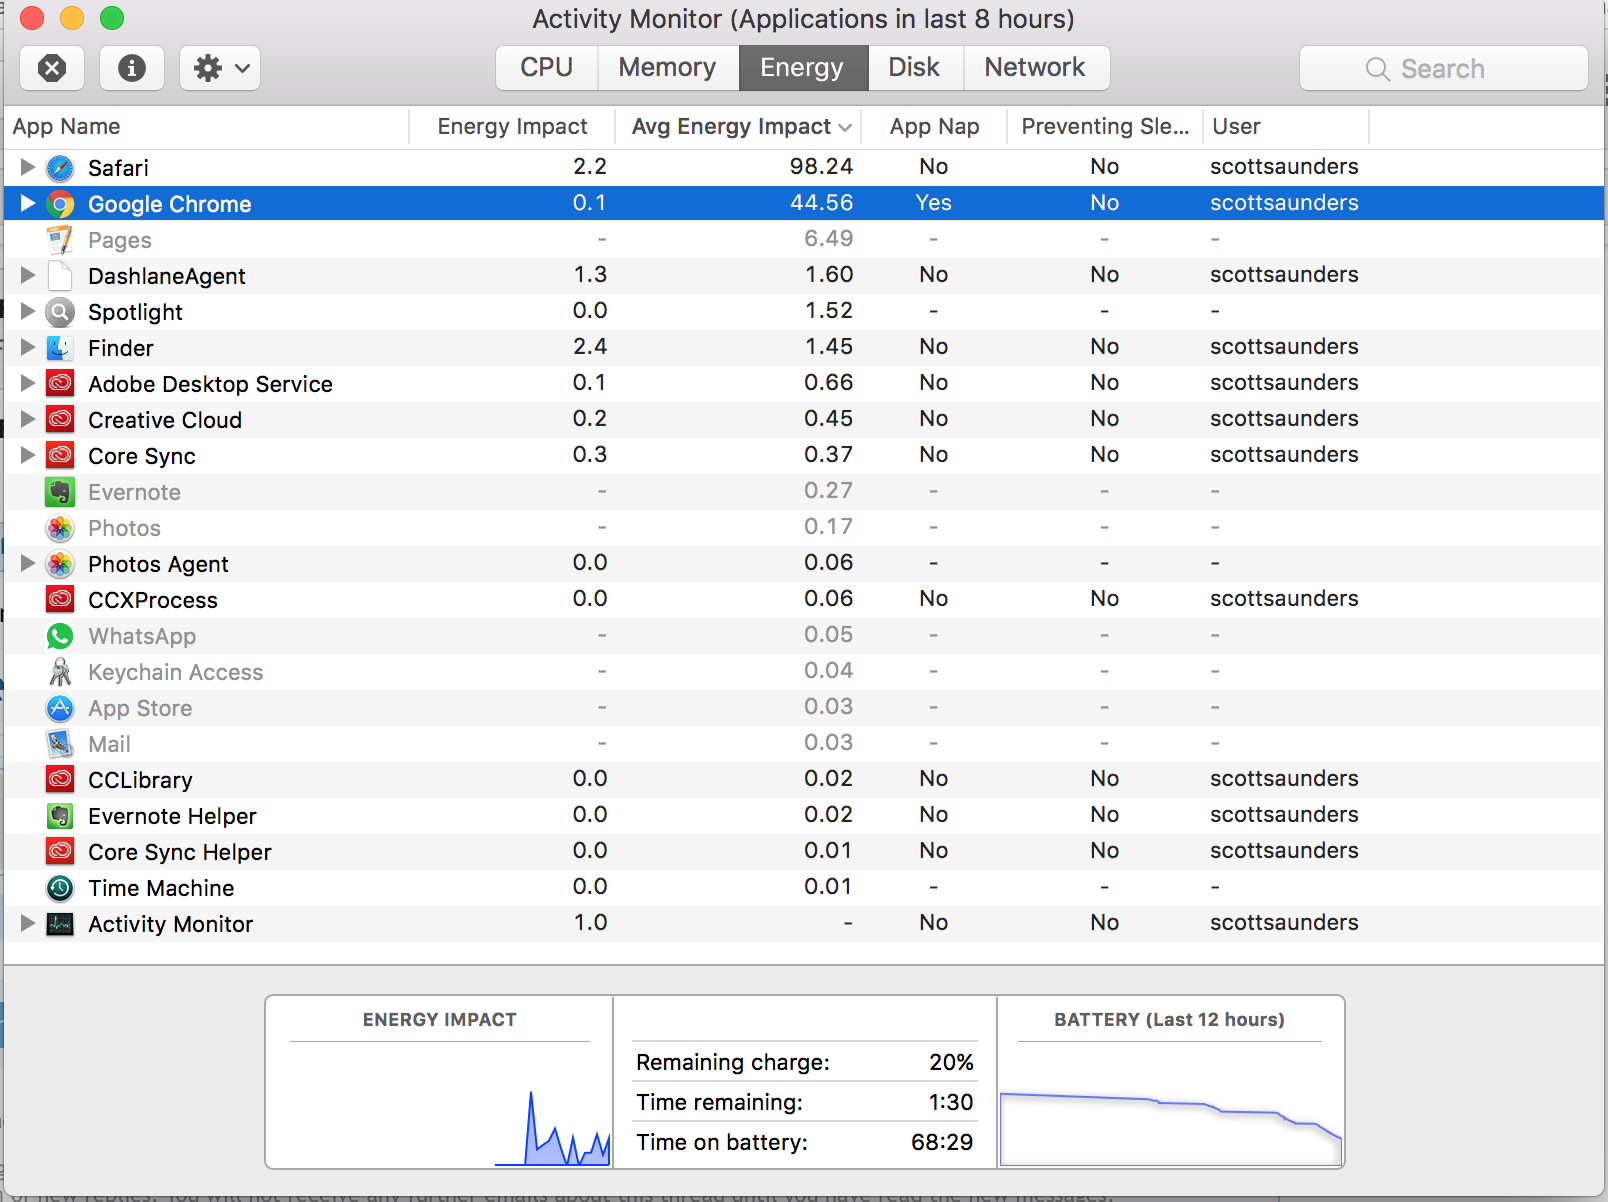Screen dimensions: 1608x1202
Task: Expand the Photos Agent row
Action: [x=28, y=563]
